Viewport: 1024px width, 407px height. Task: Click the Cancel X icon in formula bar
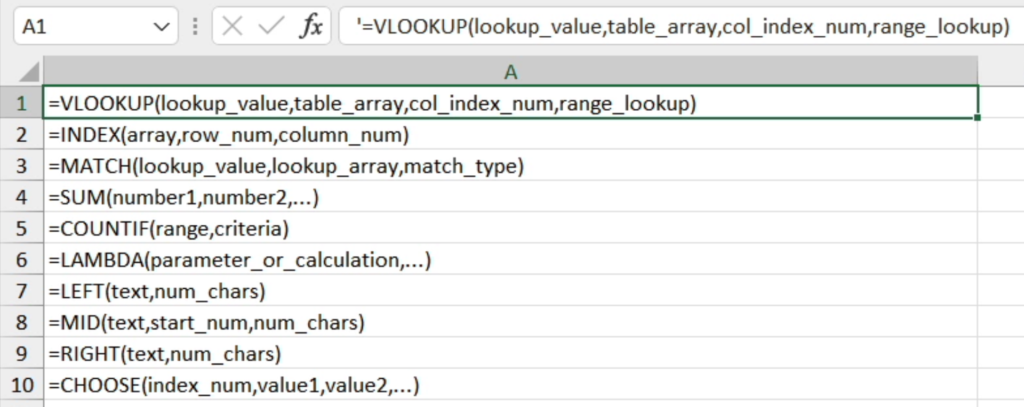[233, 28]
